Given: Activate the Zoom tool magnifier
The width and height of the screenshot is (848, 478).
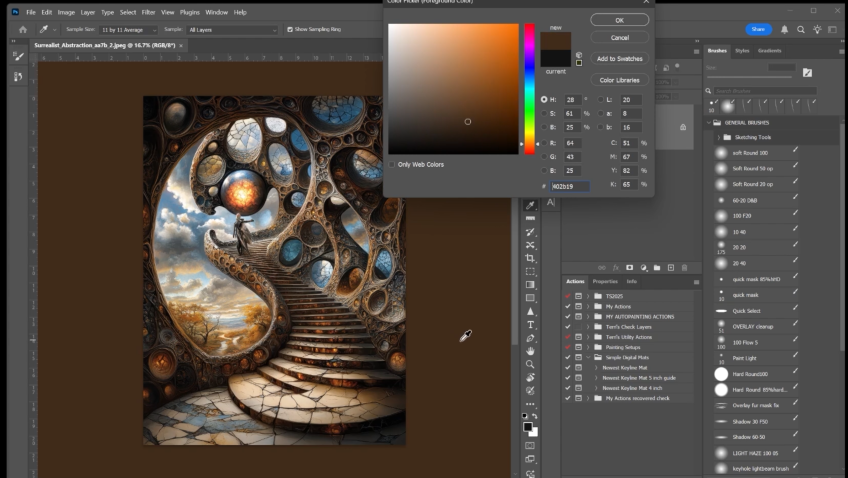Looking at the screenshot, I should [530, 364].
